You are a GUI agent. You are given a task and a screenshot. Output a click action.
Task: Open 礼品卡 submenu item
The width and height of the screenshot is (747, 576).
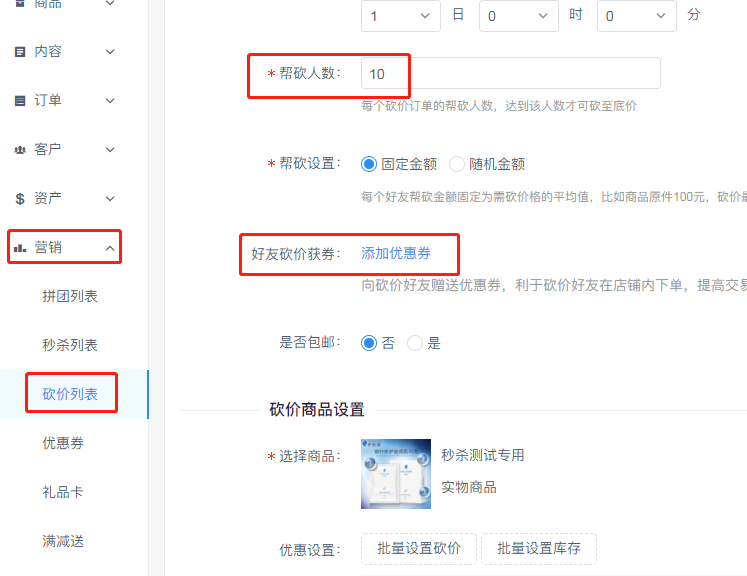[x=63, y=492]
